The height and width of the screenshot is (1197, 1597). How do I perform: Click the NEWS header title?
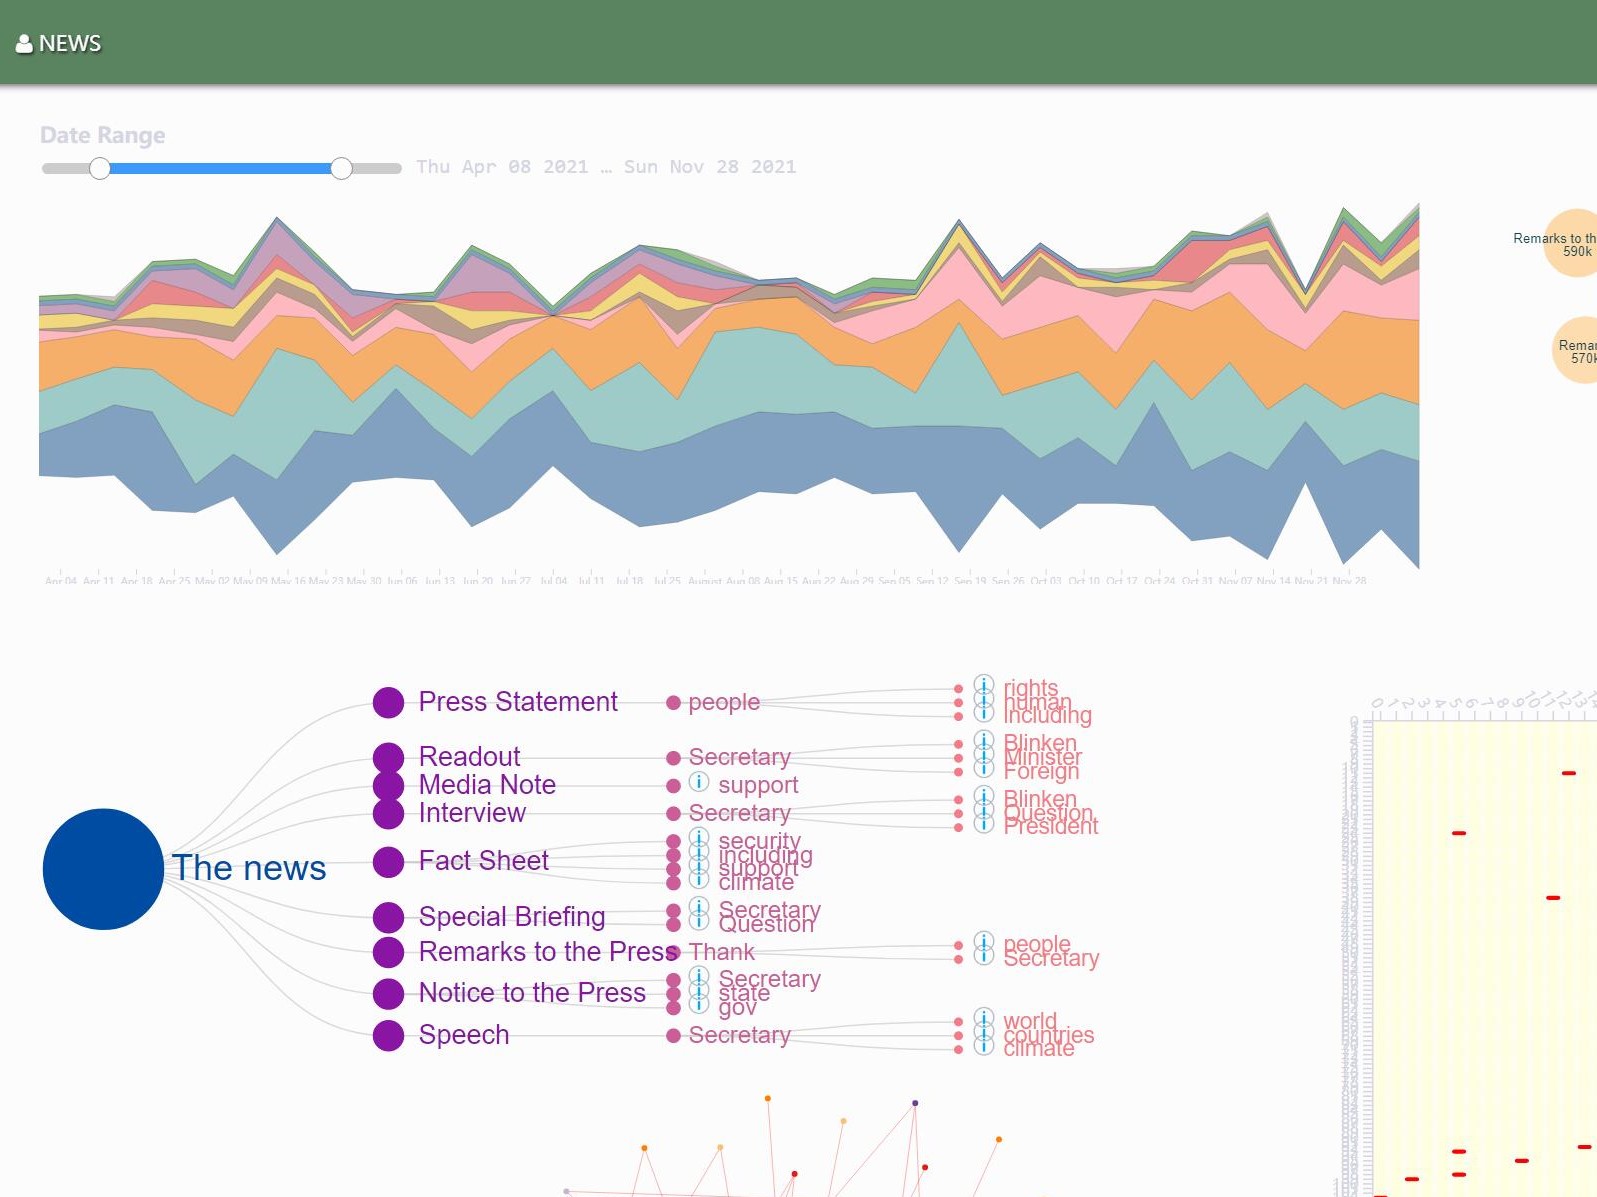click(70, 44)
